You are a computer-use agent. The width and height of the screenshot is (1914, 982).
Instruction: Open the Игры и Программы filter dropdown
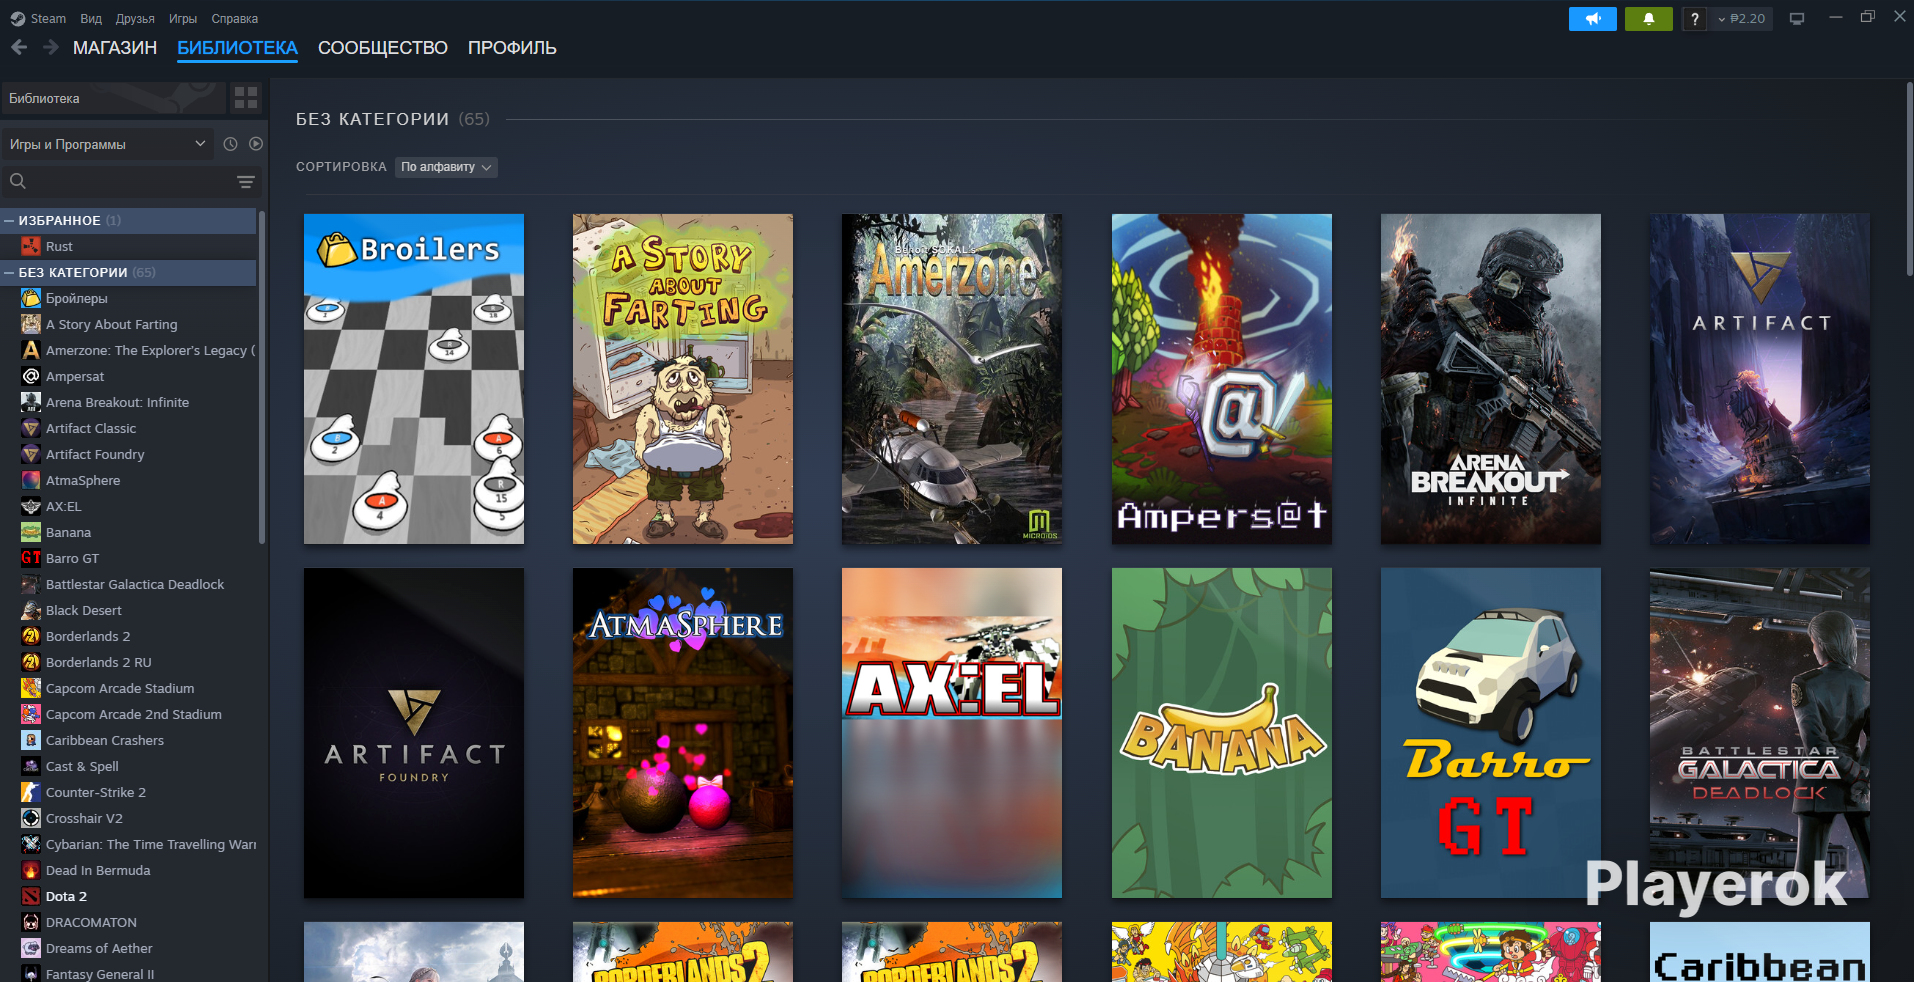tap(108, 144)
